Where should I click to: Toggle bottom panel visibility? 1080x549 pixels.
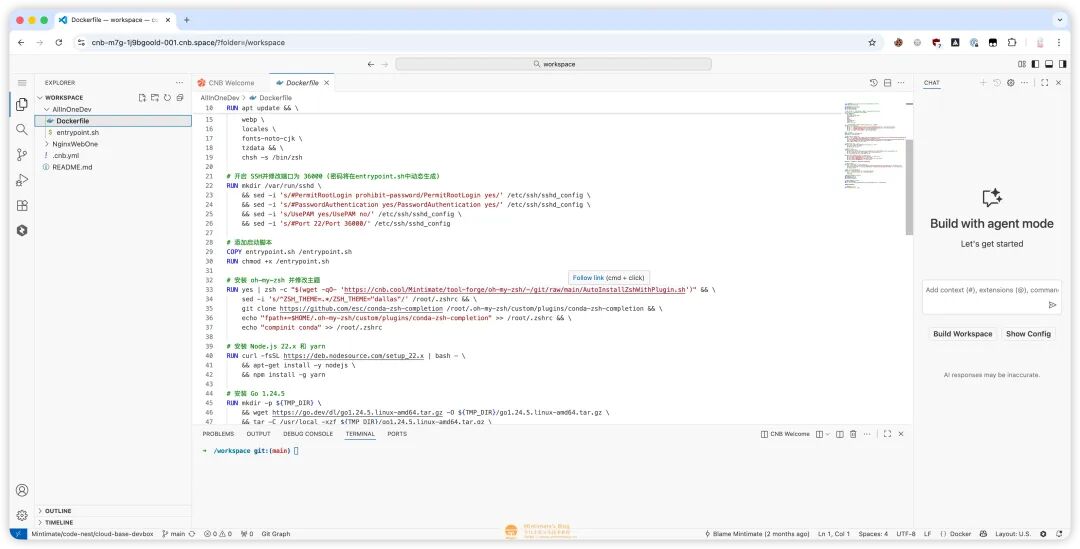pyautogui.click(x=1049, y=64)
